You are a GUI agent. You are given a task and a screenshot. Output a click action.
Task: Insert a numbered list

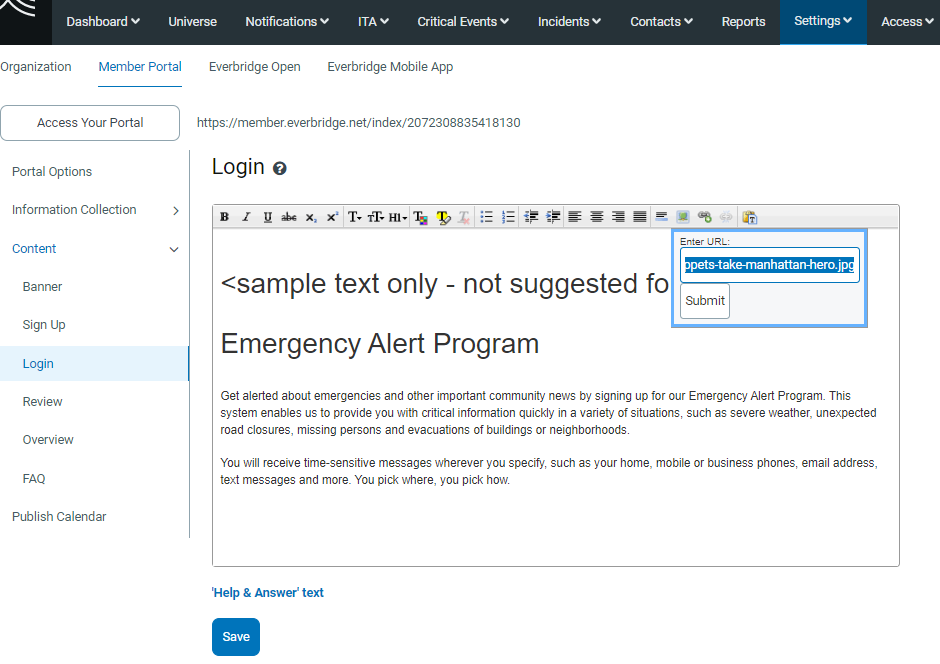point(508,217)
